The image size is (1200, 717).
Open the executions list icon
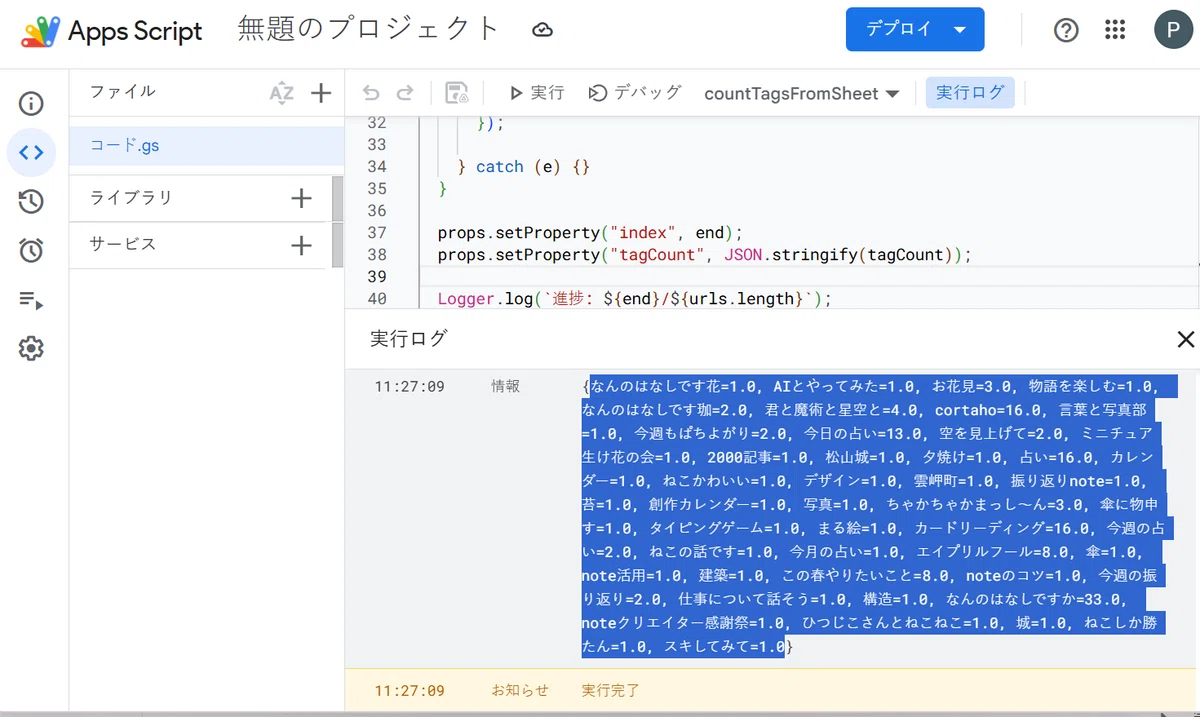pos(31,300)
